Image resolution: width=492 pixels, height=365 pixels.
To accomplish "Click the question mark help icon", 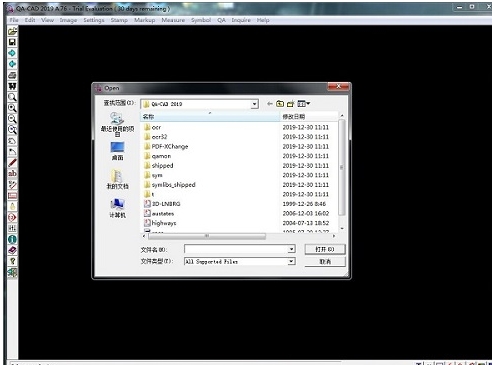I will click(12, 261).
